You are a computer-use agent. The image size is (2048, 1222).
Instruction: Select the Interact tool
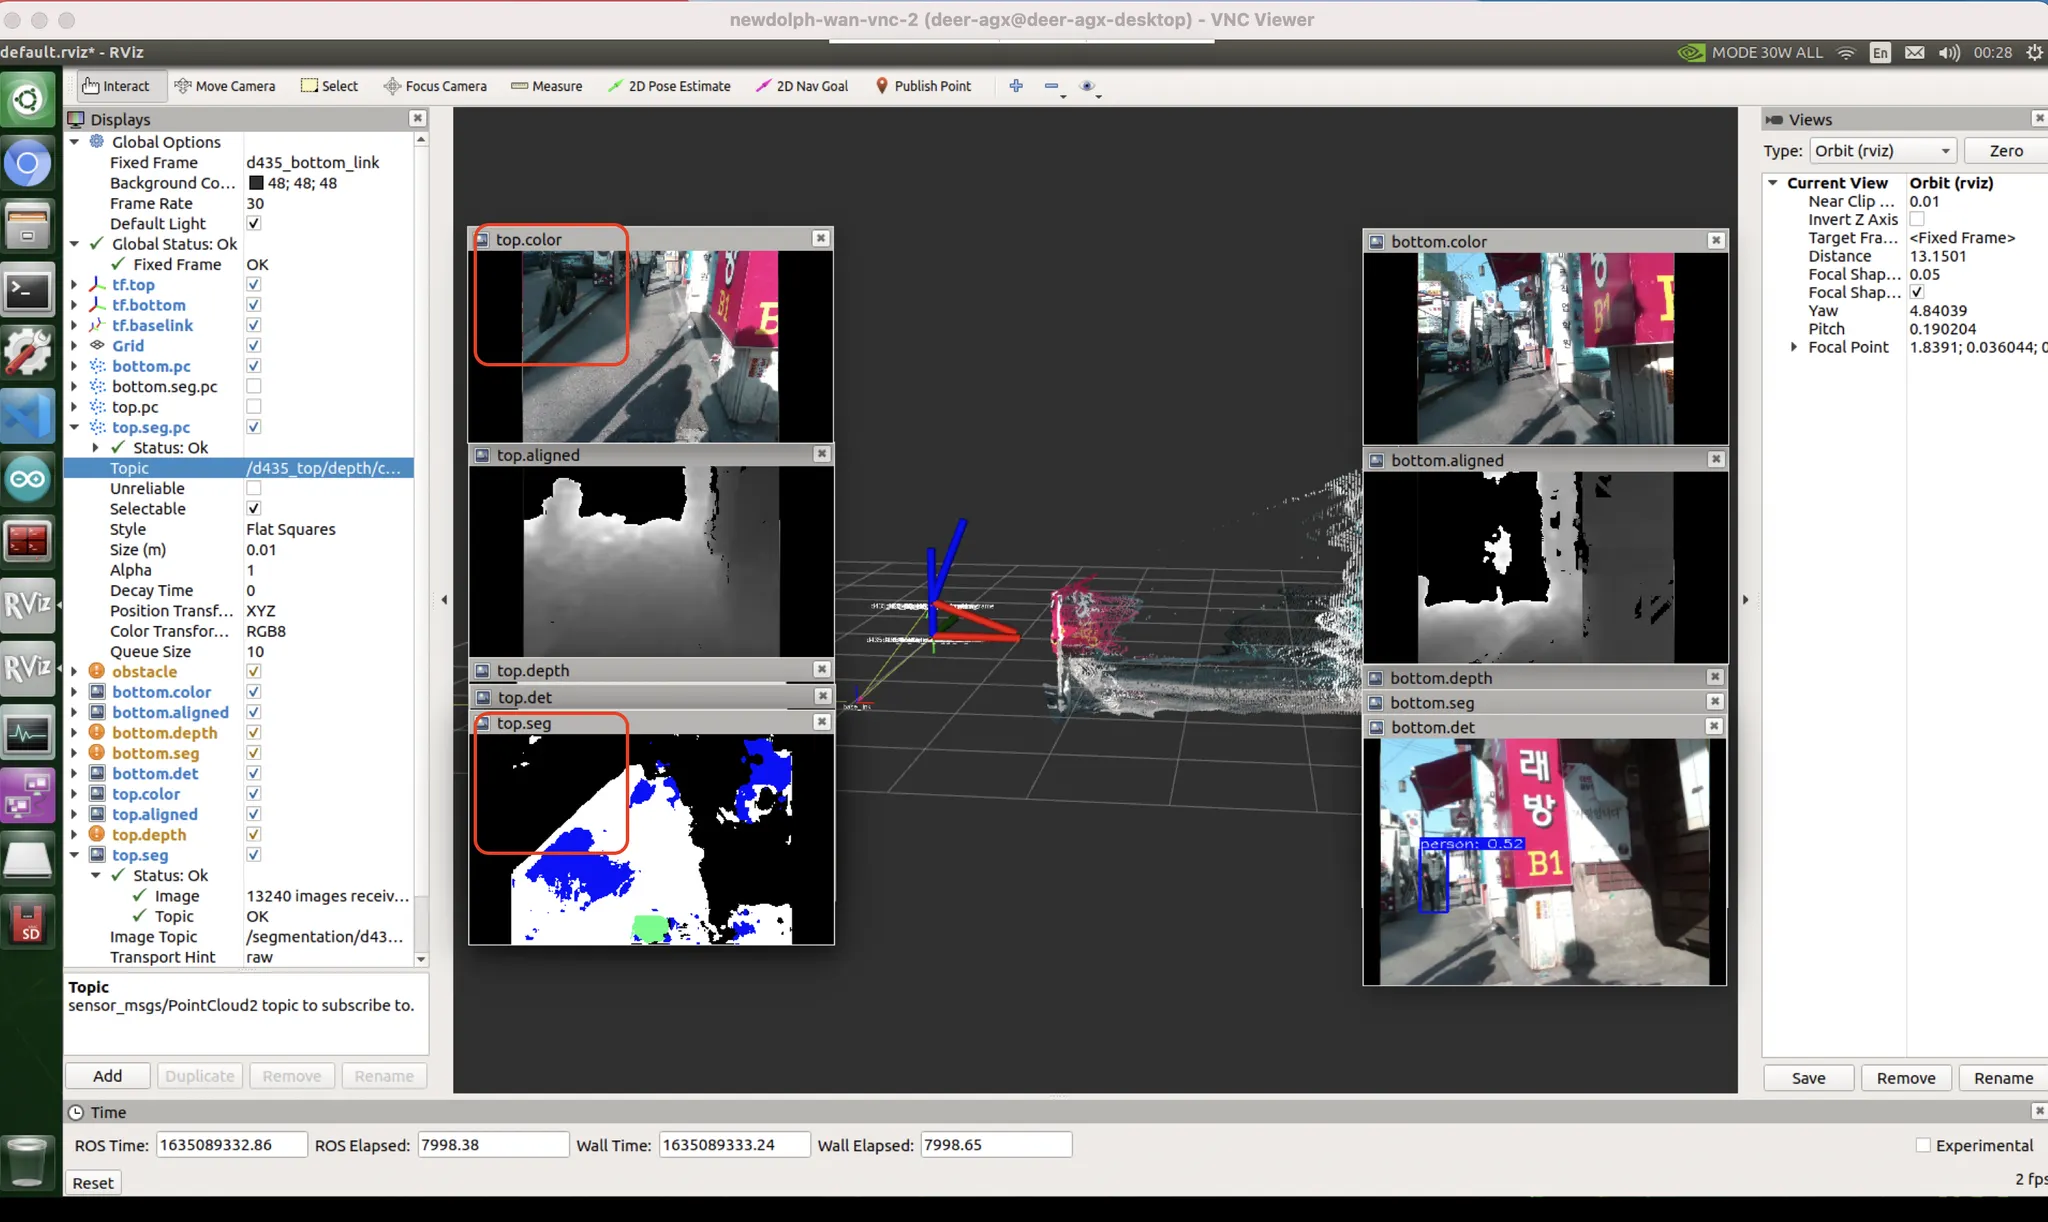(116, 86)
